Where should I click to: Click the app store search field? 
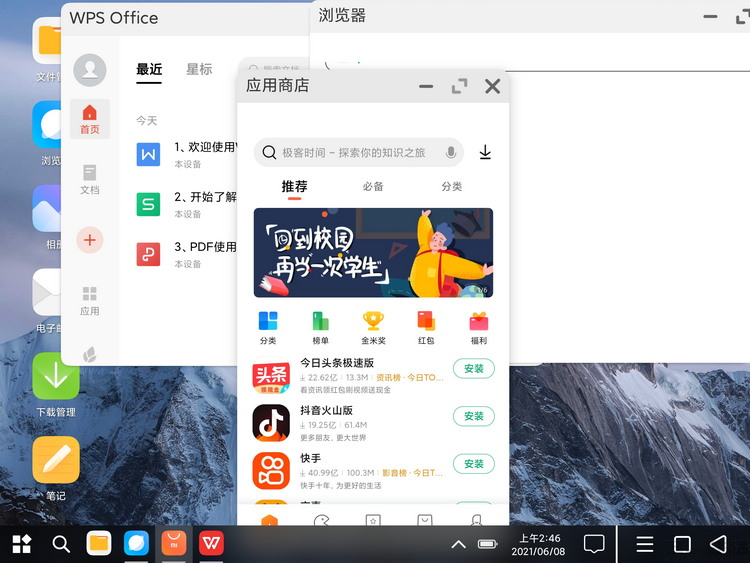359,153
